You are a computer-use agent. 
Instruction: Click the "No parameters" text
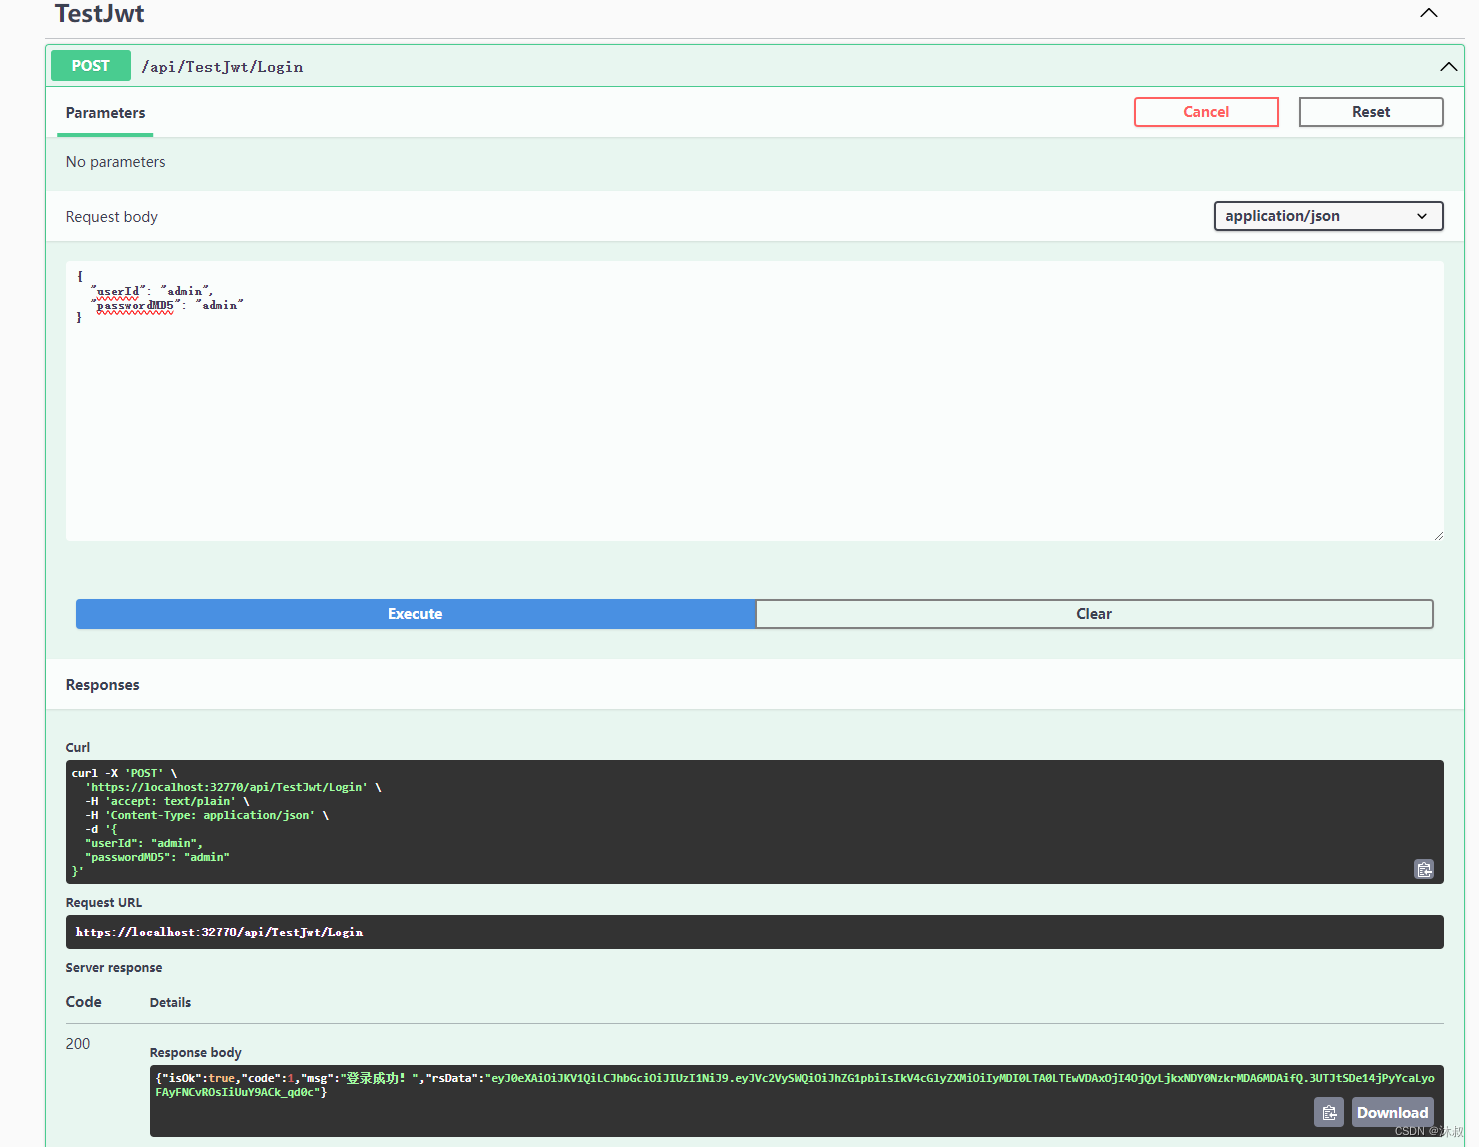pyautogui.click(x=115, y=162)
